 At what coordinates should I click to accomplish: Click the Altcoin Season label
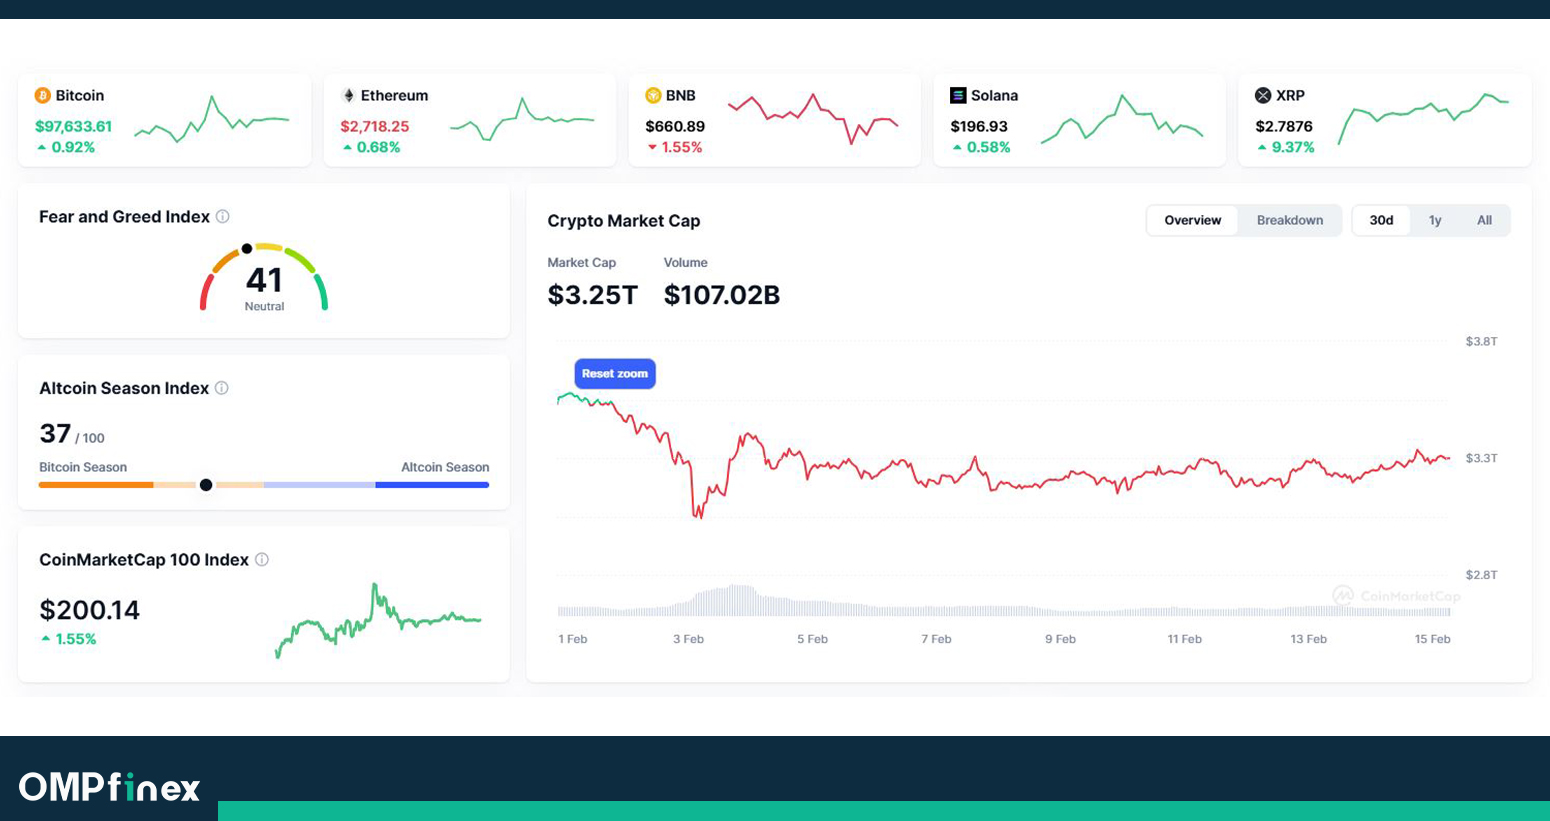[445, 467]
